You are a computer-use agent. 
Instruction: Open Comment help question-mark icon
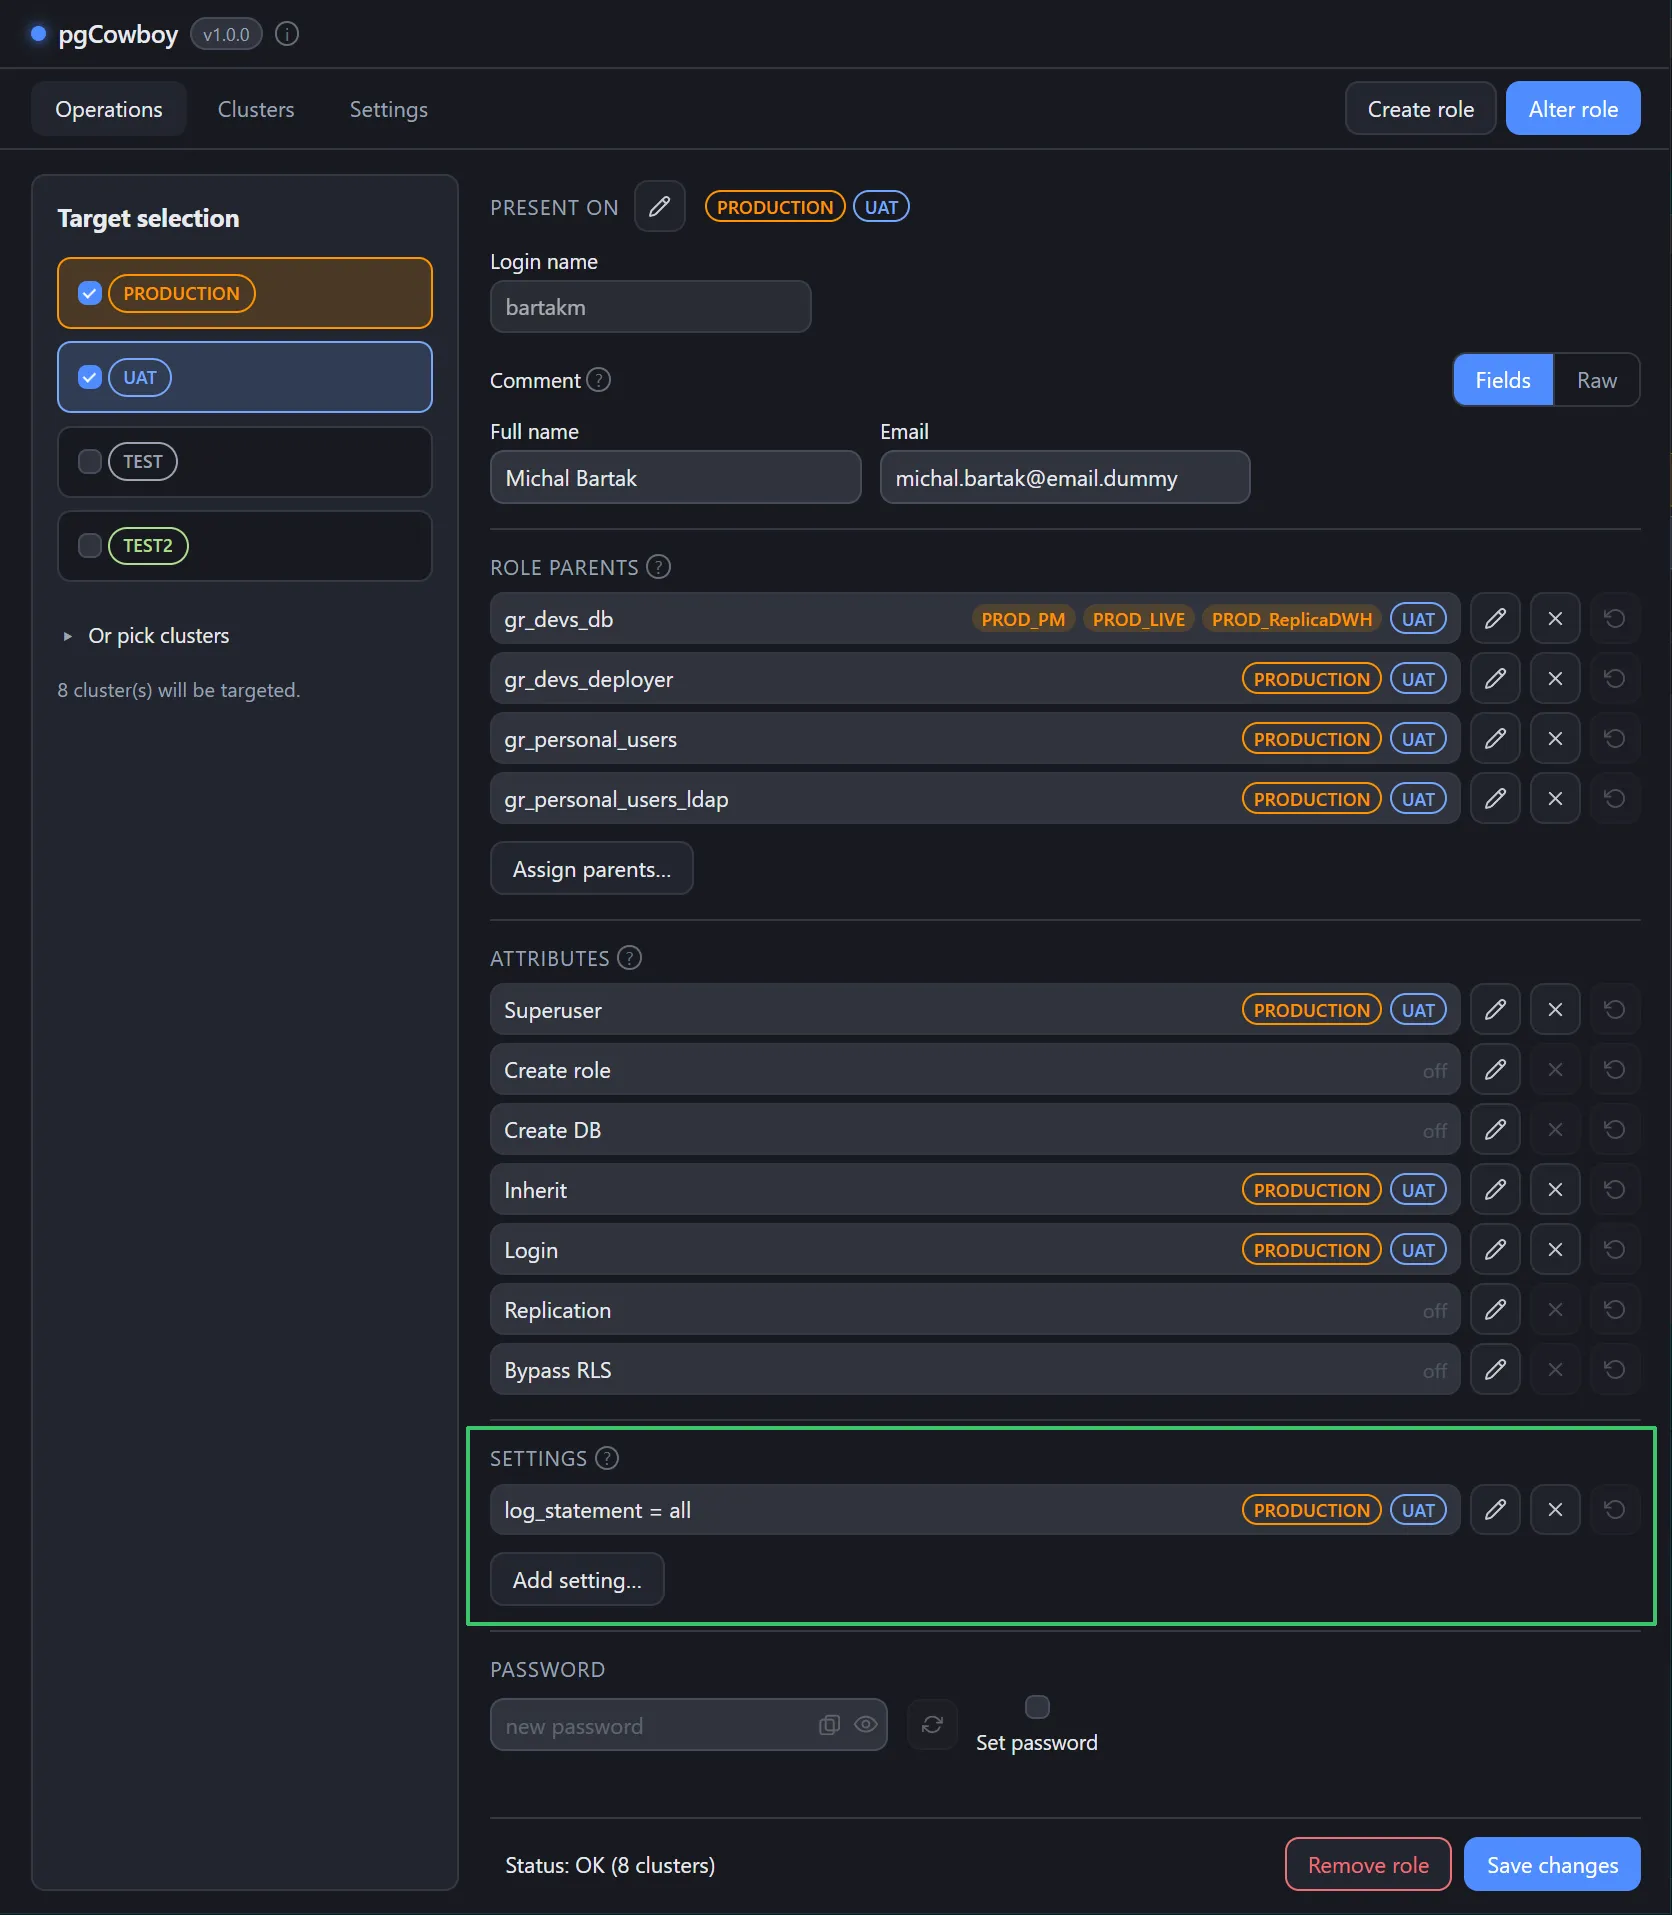pos(599,380)
